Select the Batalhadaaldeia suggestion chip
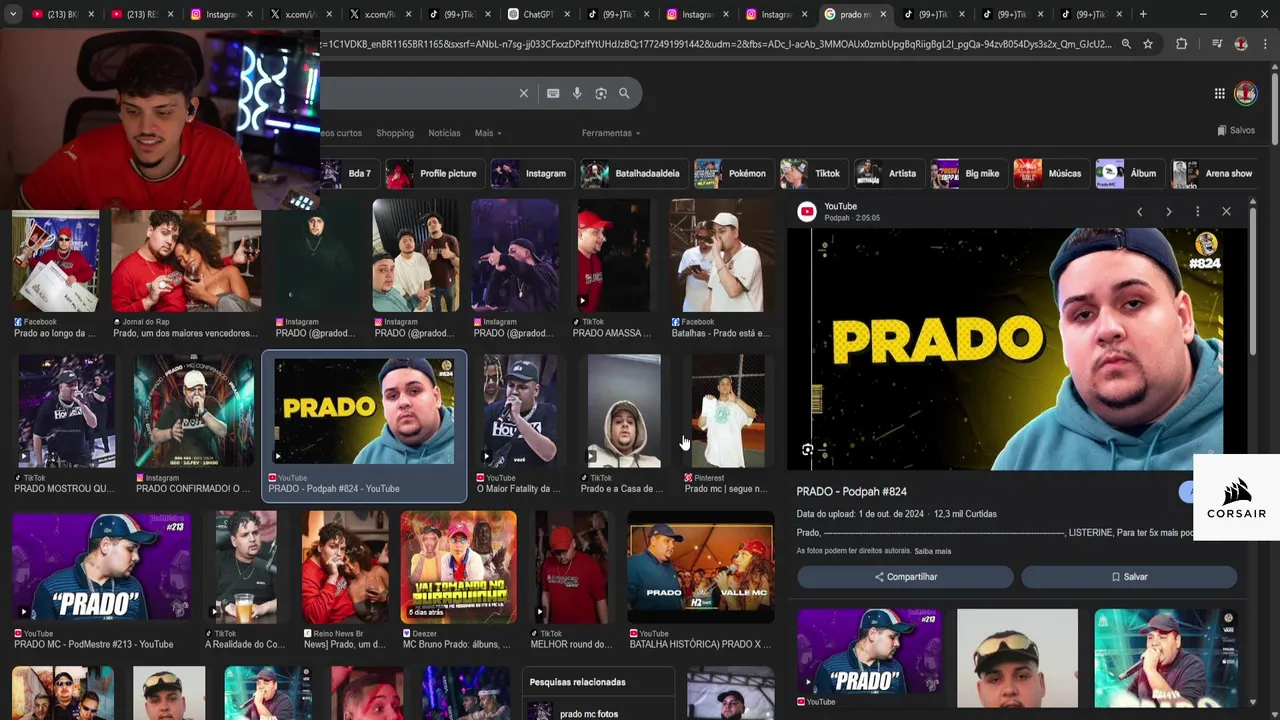This screenshot has height=720, width=1280. [633, 173]
